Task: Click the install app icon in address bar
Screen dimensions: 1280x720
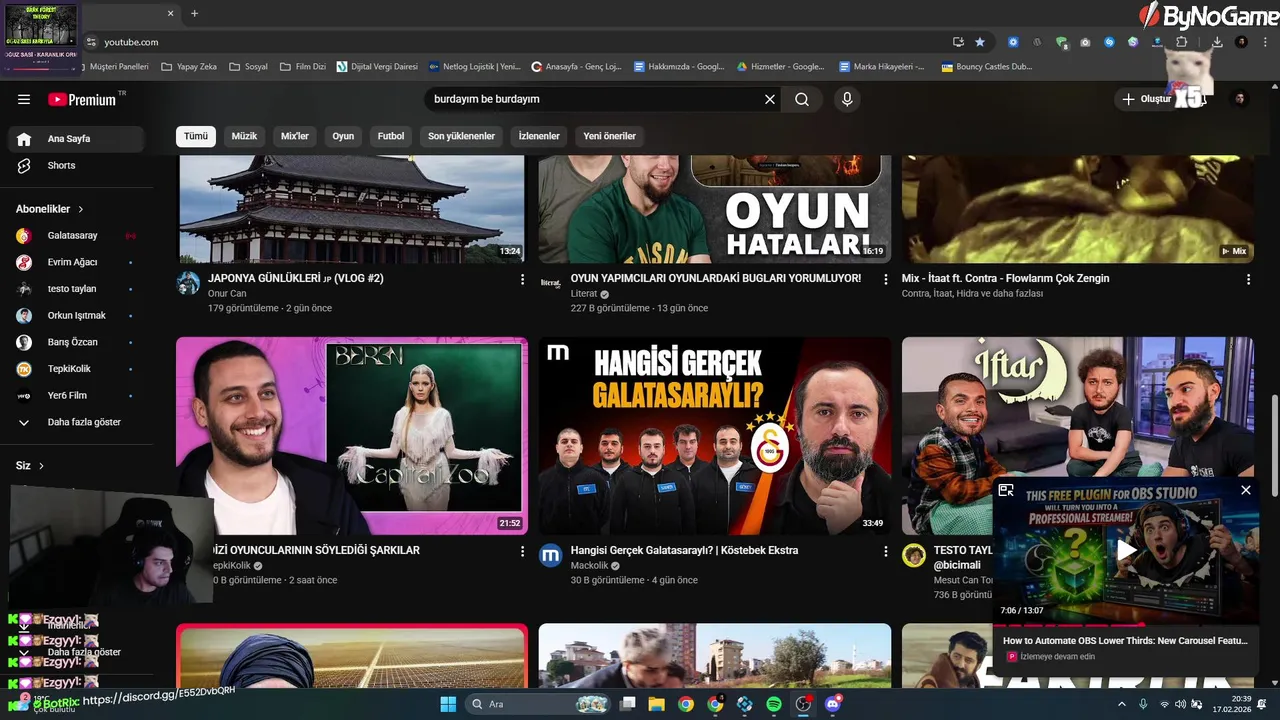Action: (x=958, y=42)
